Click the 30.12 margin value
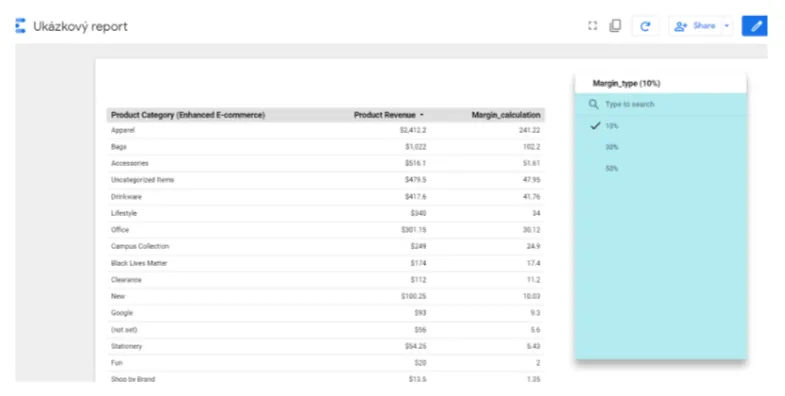 click(x=532, y=230)
